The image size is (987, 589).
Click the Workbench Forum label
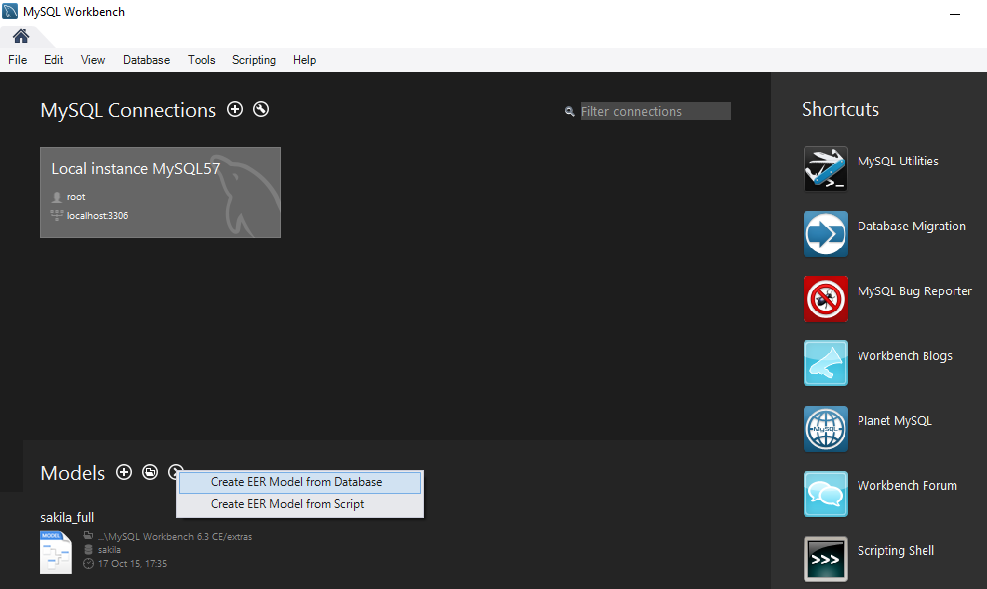(907, 486)
